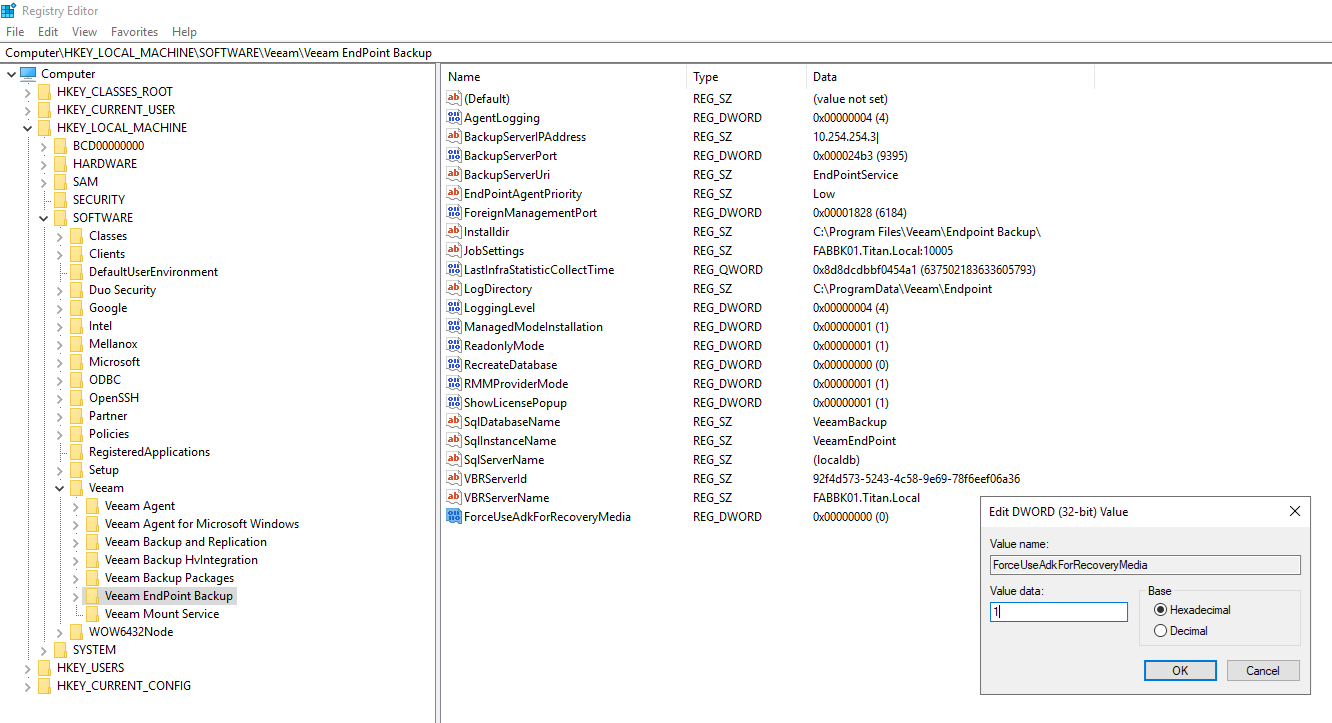Open the Favorites menu

click(x=134, y=32)
